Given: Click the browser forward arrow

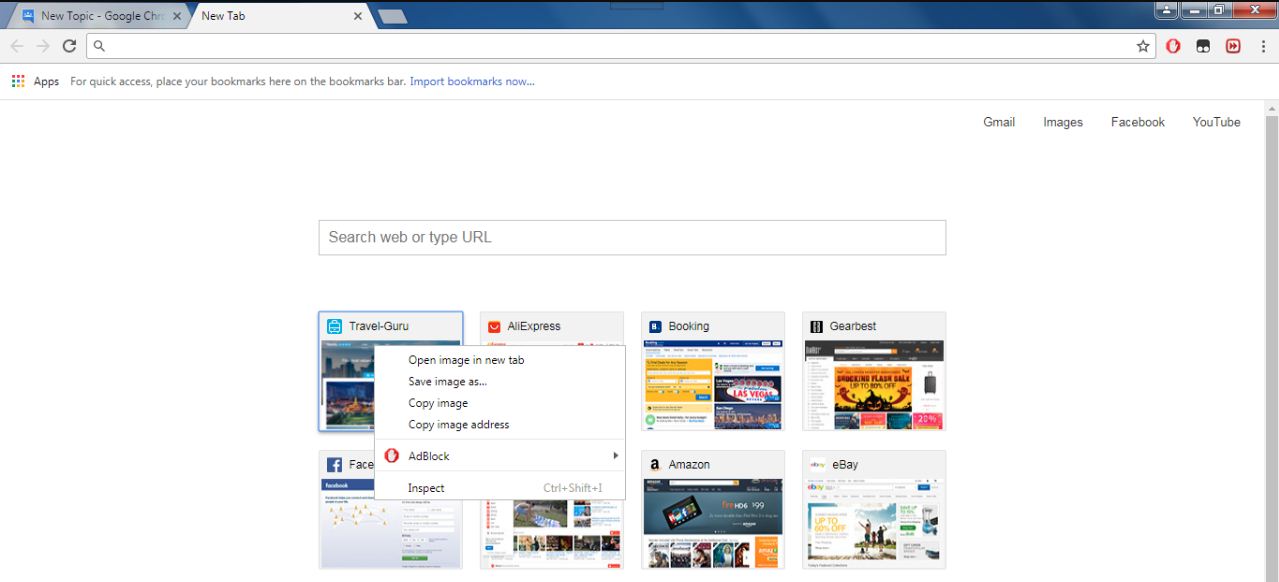Looking at the screenshot, I should pos(43,46).
